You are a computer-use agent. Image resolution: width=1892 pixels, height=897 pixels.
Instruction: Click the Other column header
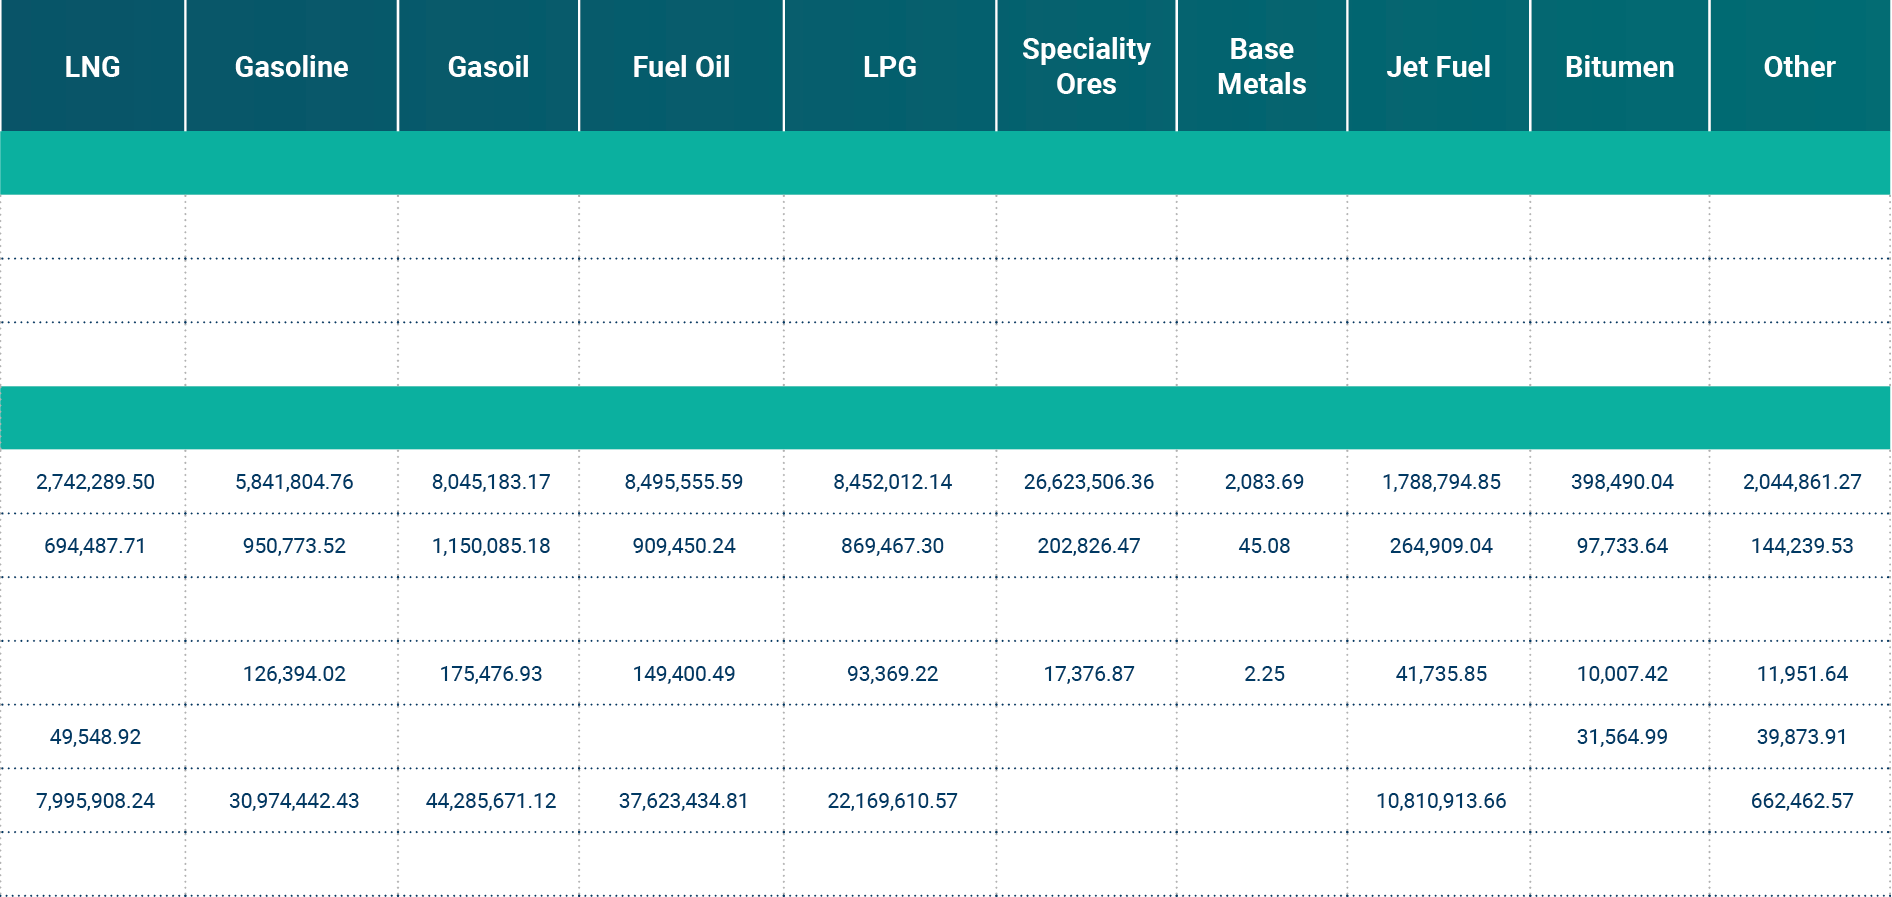(1799, 67)
